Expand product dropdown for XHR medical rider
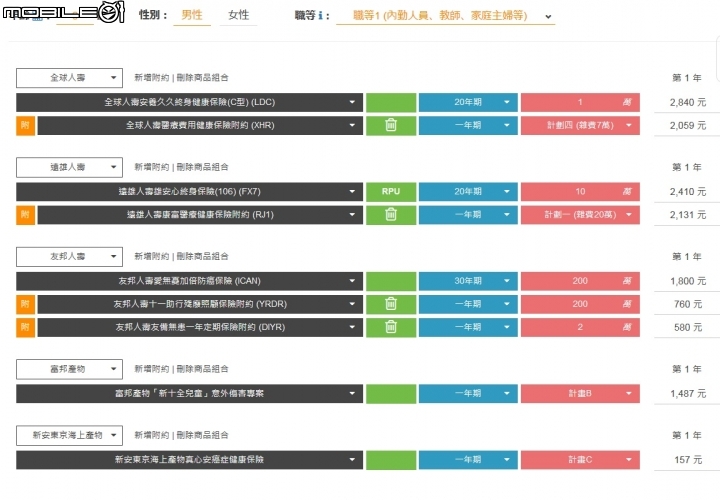 (x=200, y=125)
